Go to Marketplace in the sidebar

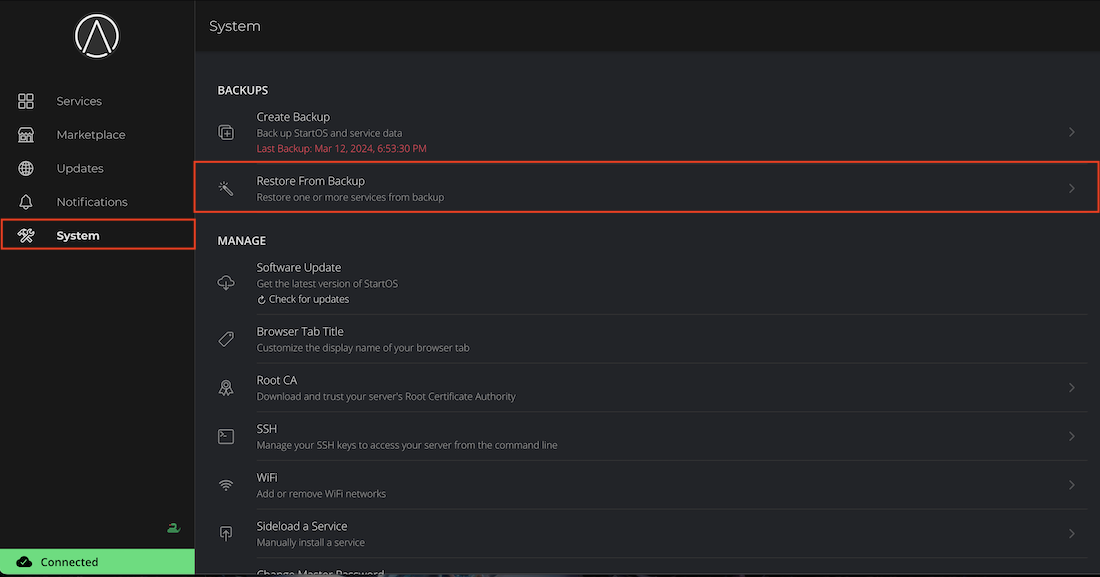90,135
